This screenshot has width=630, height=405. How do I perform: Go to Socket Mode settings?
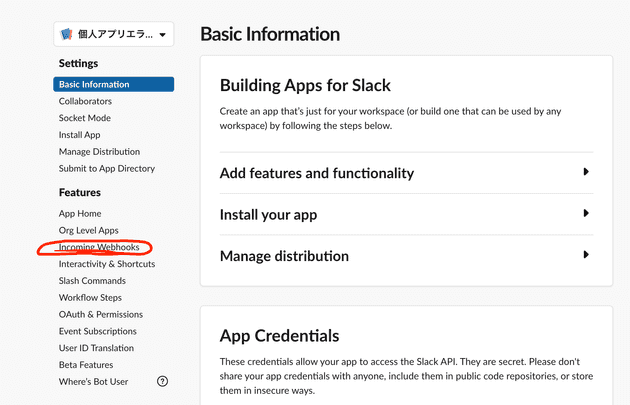point(85,118)
